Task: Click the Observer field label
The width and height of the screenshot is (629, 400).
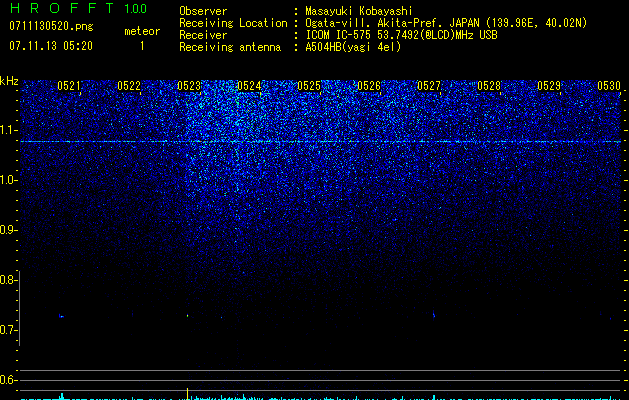Action: [203, 11]
